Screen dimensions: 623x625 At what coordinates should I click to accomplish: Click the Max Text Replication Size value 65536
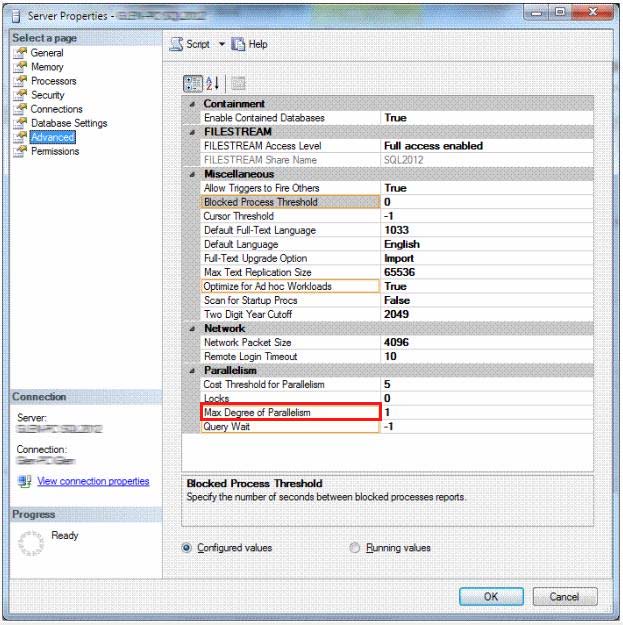click(399, 272)
